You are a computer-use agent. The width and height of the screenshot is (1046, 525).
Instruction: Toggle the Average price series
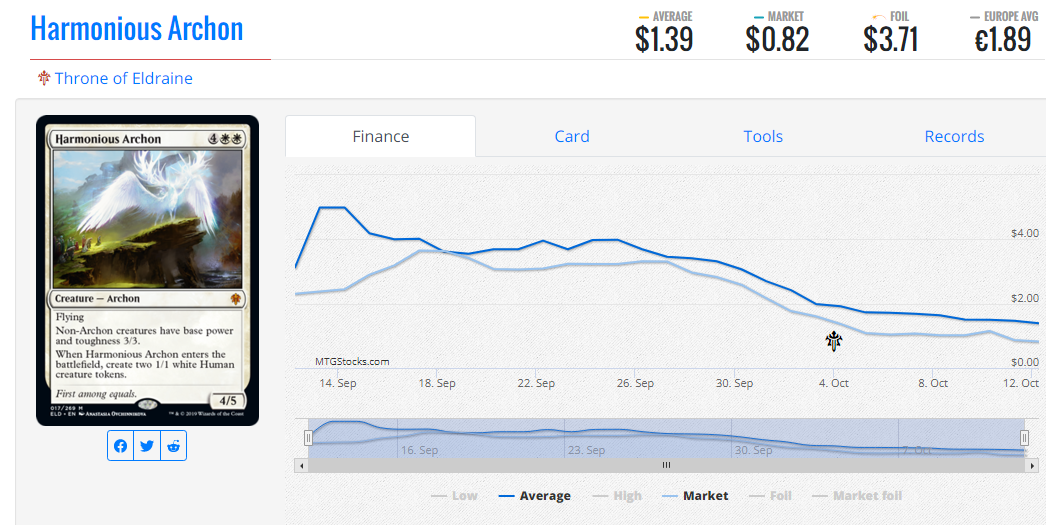click(535, 496)
